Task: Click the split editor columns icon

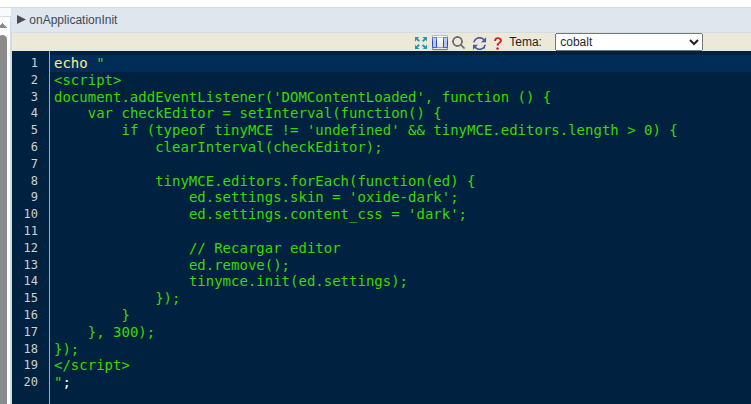Action: (x=439, y=43)
